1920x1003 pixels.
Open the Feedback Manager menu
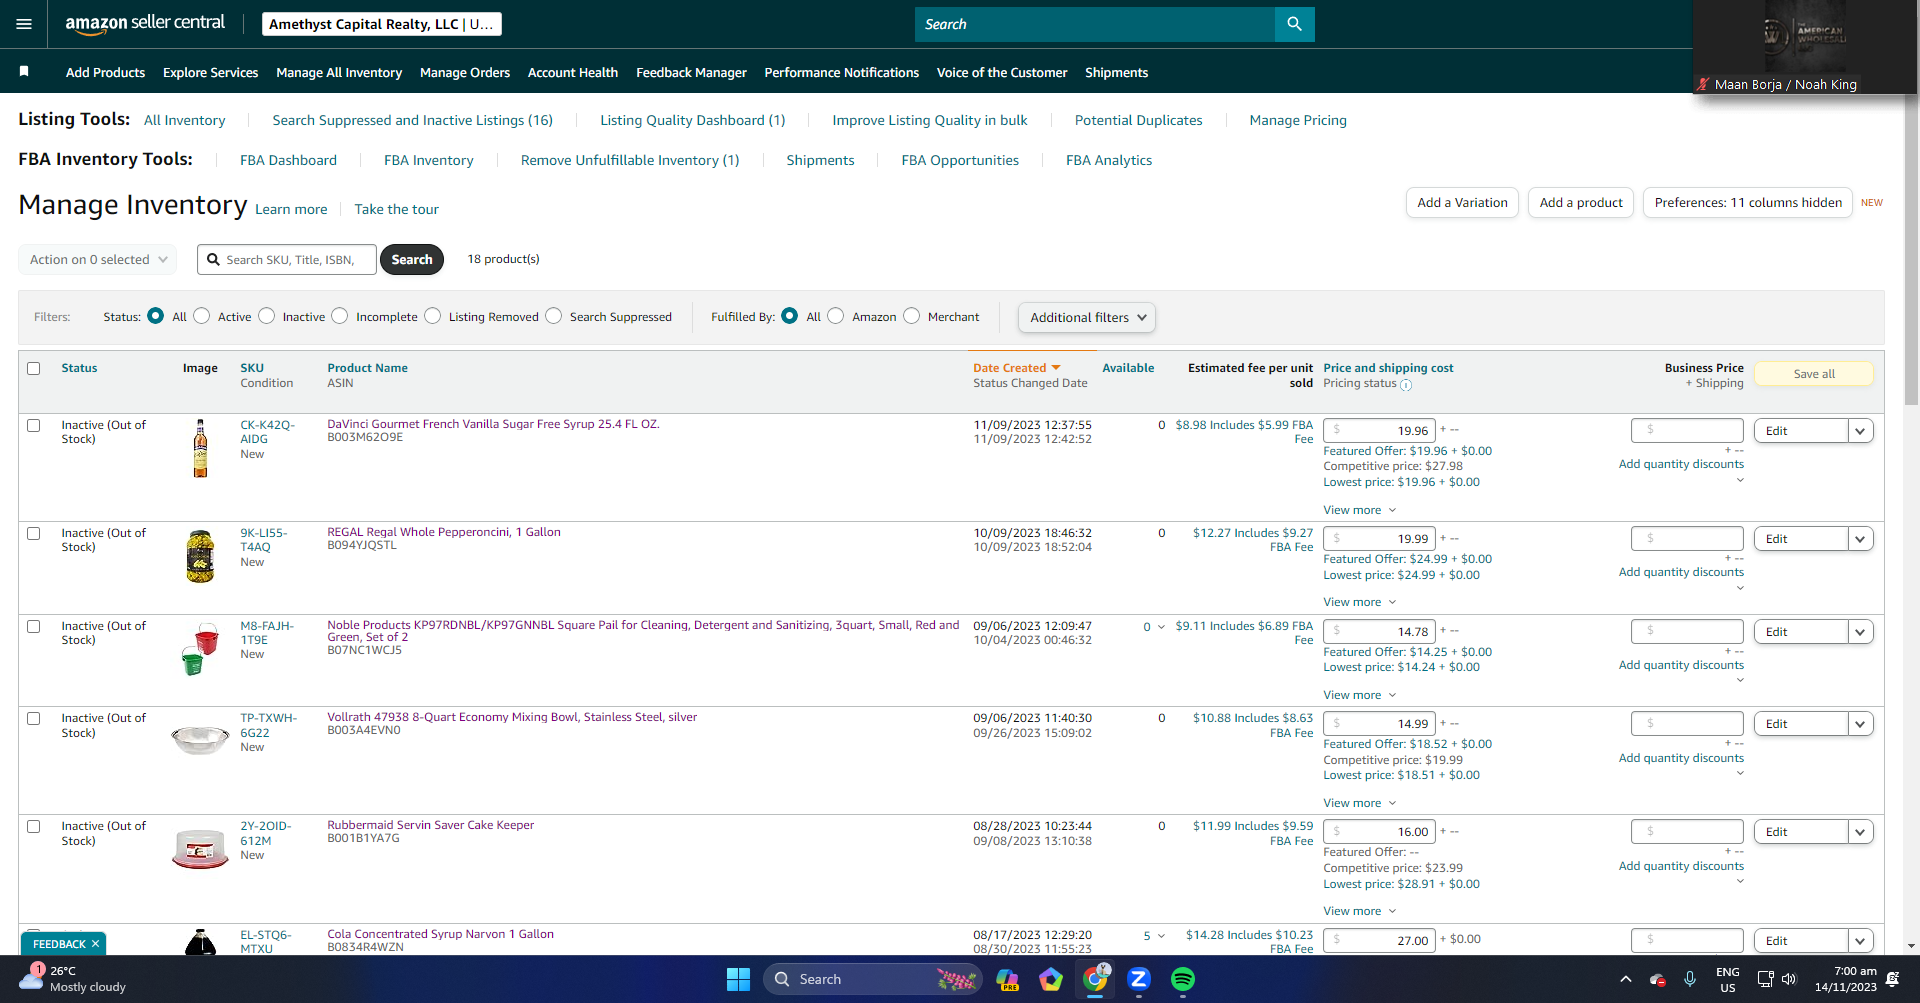coord(691,72)
